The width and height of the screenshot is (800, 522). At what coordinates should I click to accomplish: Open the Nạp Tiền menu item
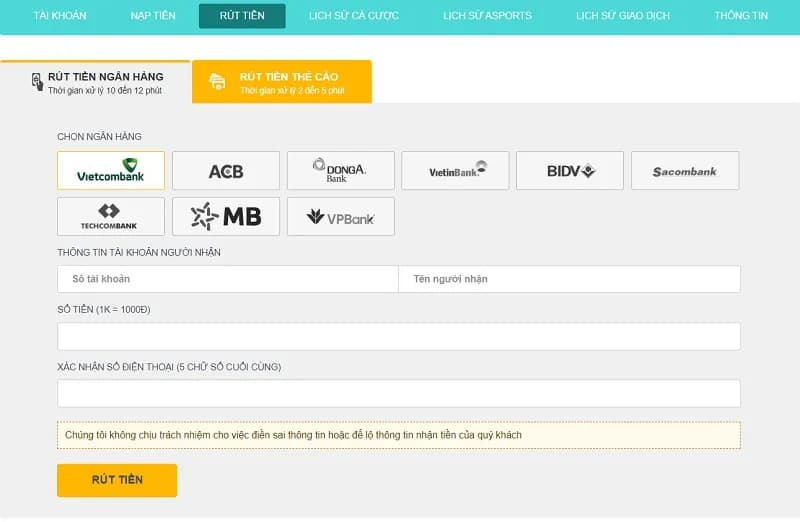pos(153,16)
